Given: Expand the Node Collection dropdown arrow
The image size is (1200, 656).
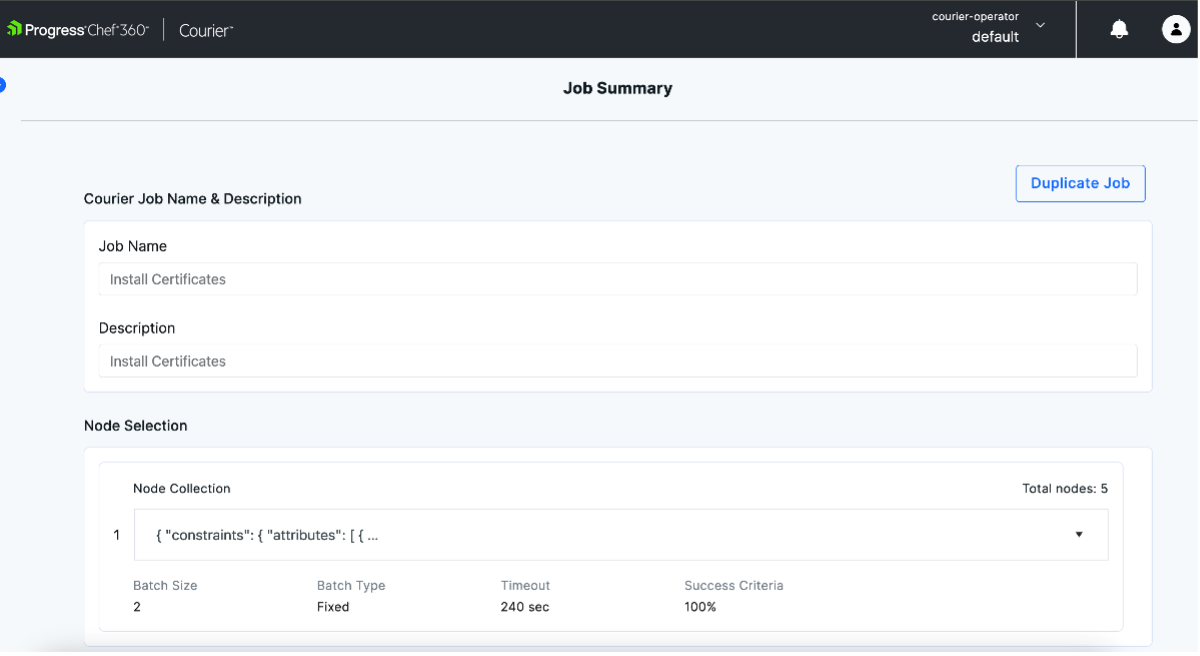Looking at the screenshot, I should [1079, 535].
